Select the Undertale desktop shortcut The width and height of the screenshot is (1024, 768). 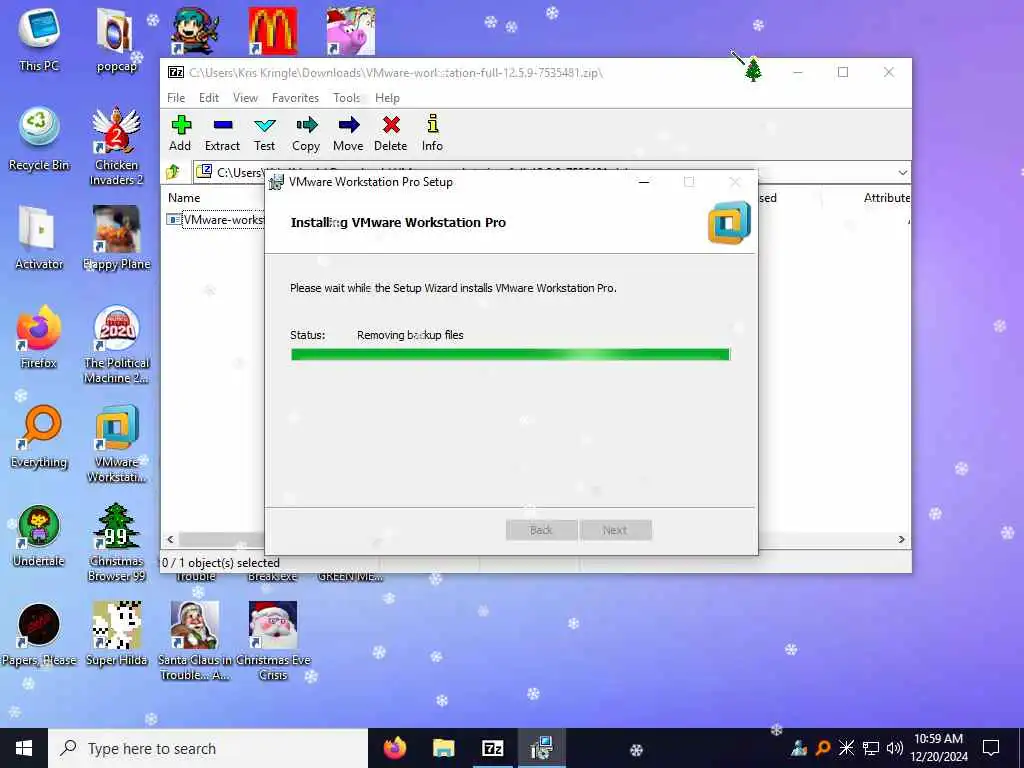[39, 536]
